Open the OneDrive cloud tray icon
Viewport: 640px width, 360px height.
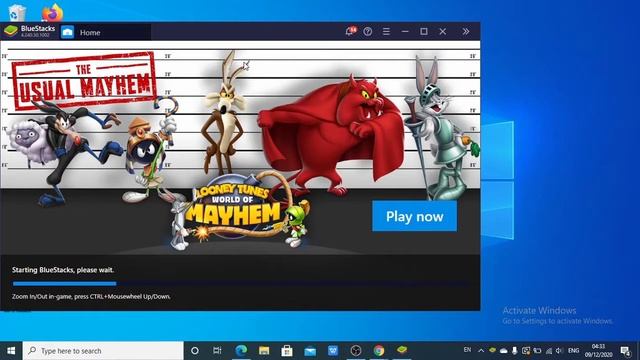(x=504, y=351)
